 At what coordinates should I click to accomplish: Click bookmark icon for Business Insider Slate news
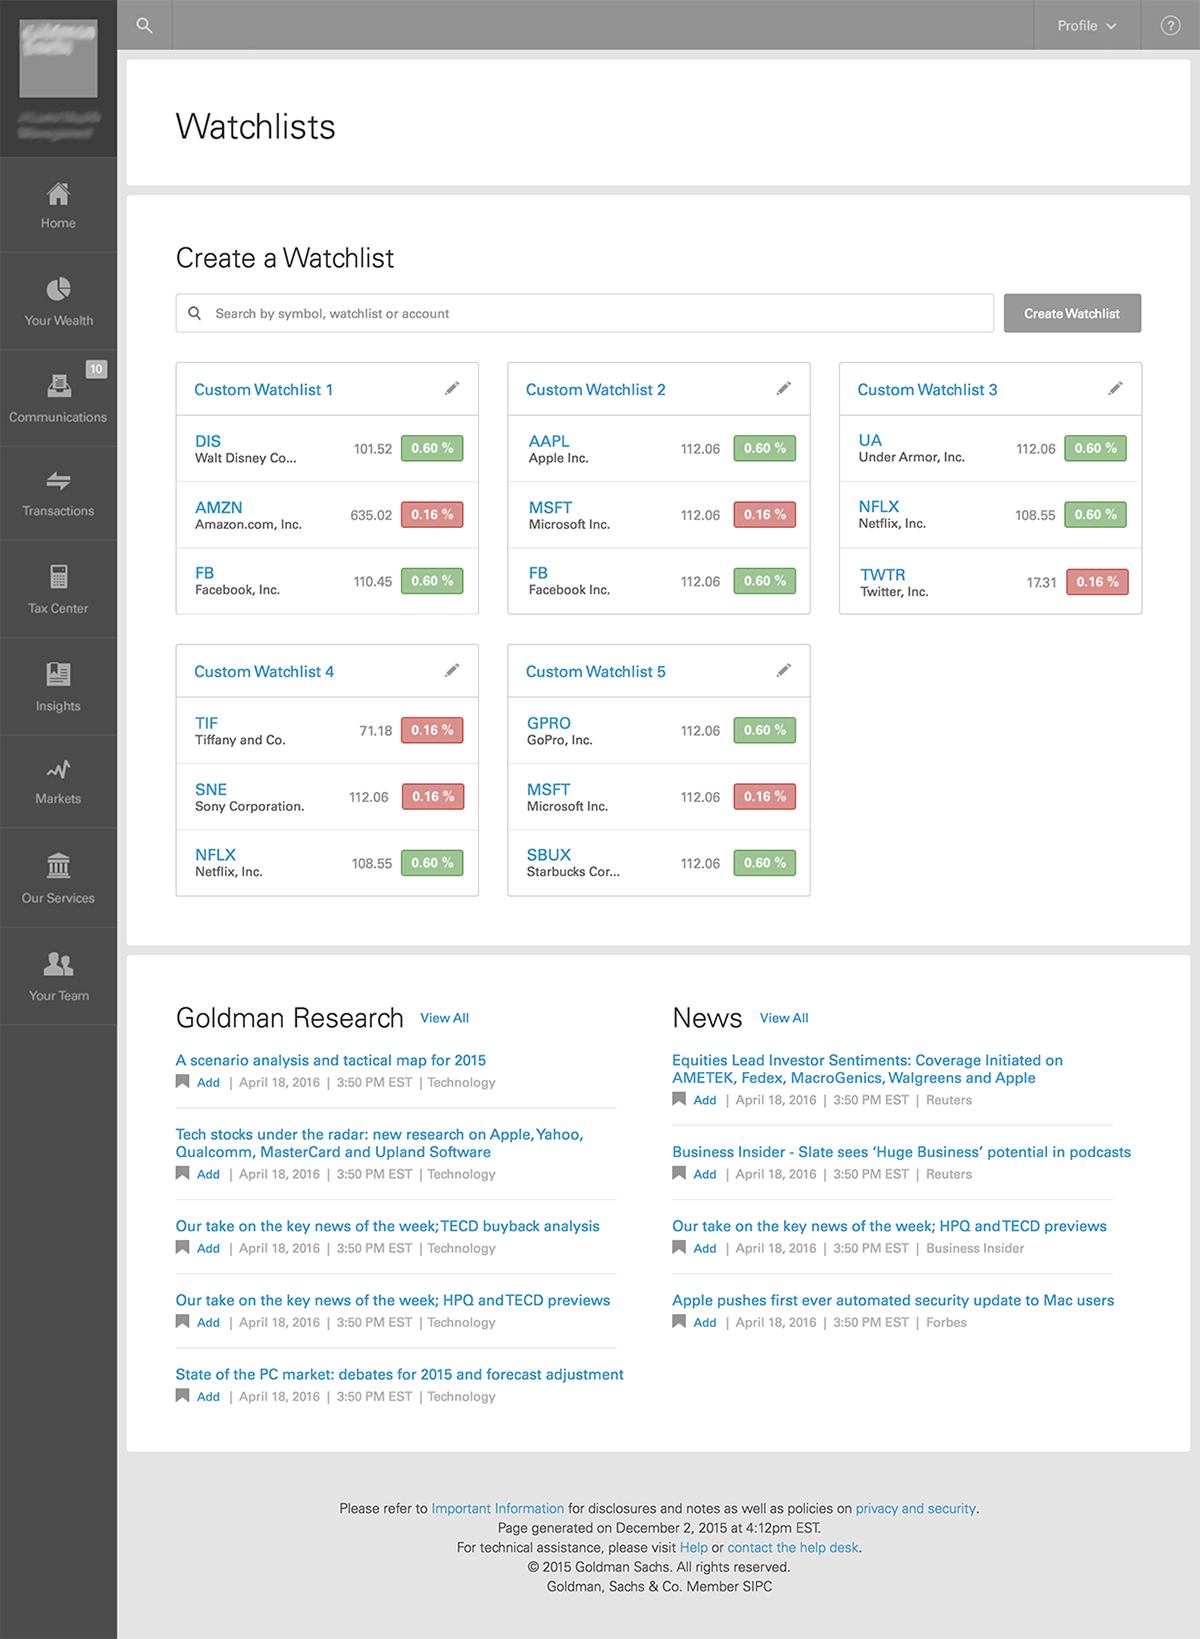coord(679,1173)
